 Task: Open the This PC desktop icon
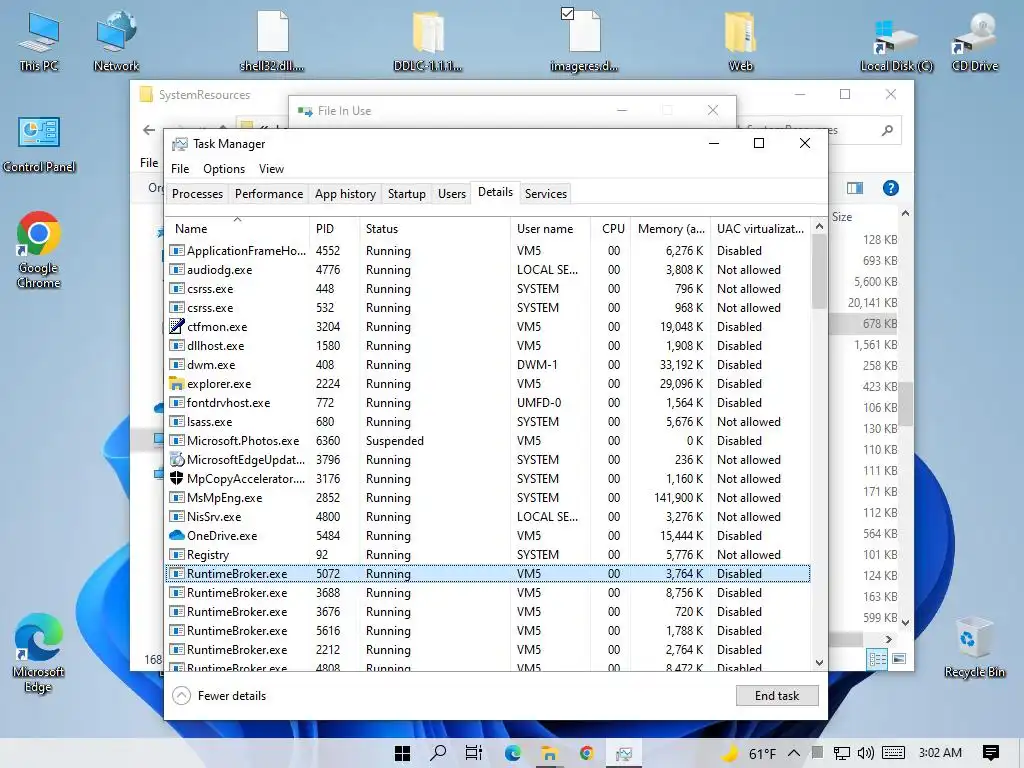pyautogui.click(x=39, y=40)
